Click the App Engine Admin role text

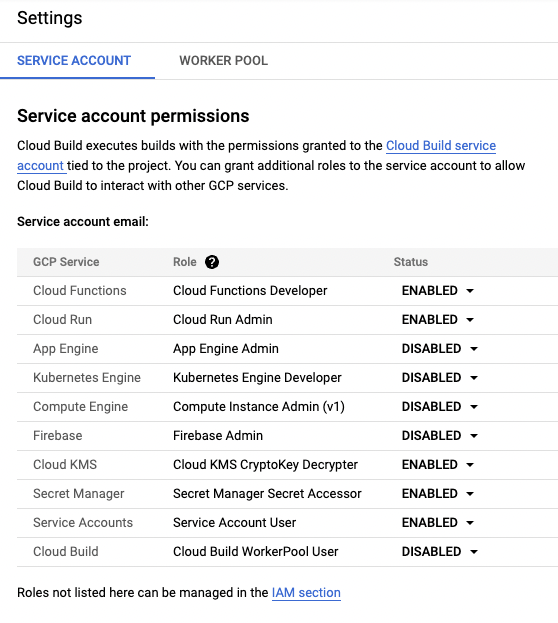[226, 349]
